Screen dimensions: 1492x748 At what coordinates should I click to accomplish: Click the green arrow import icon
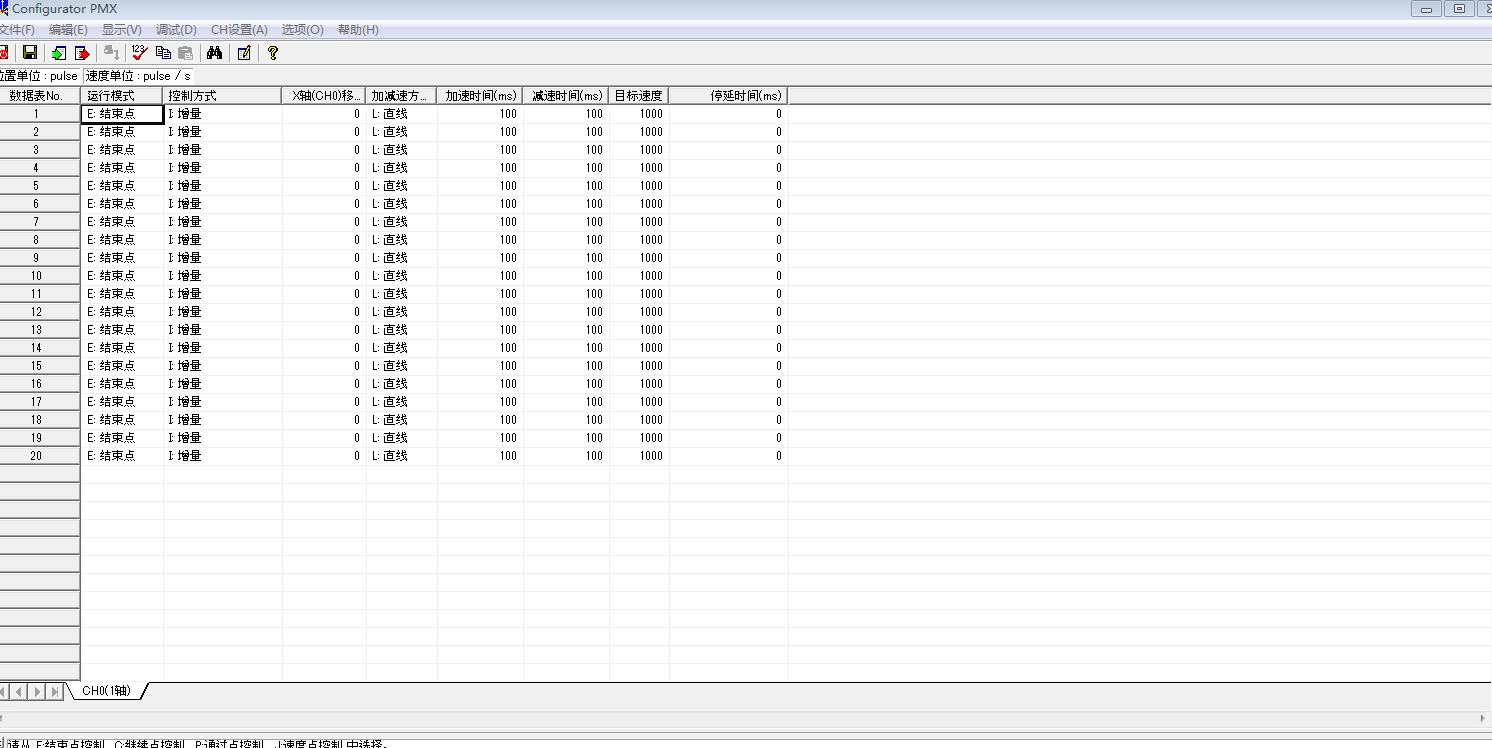[x=60, y=53]
